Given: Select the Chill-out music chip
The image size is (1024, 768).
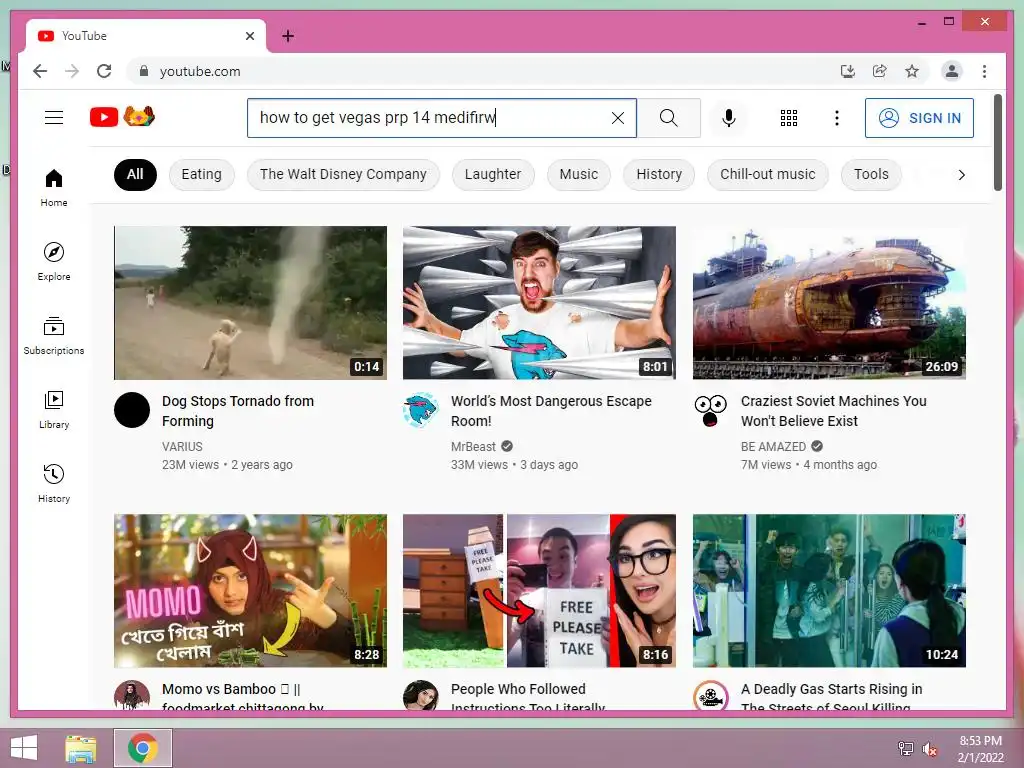Looking at the screenshot, I should click(767, 174).
